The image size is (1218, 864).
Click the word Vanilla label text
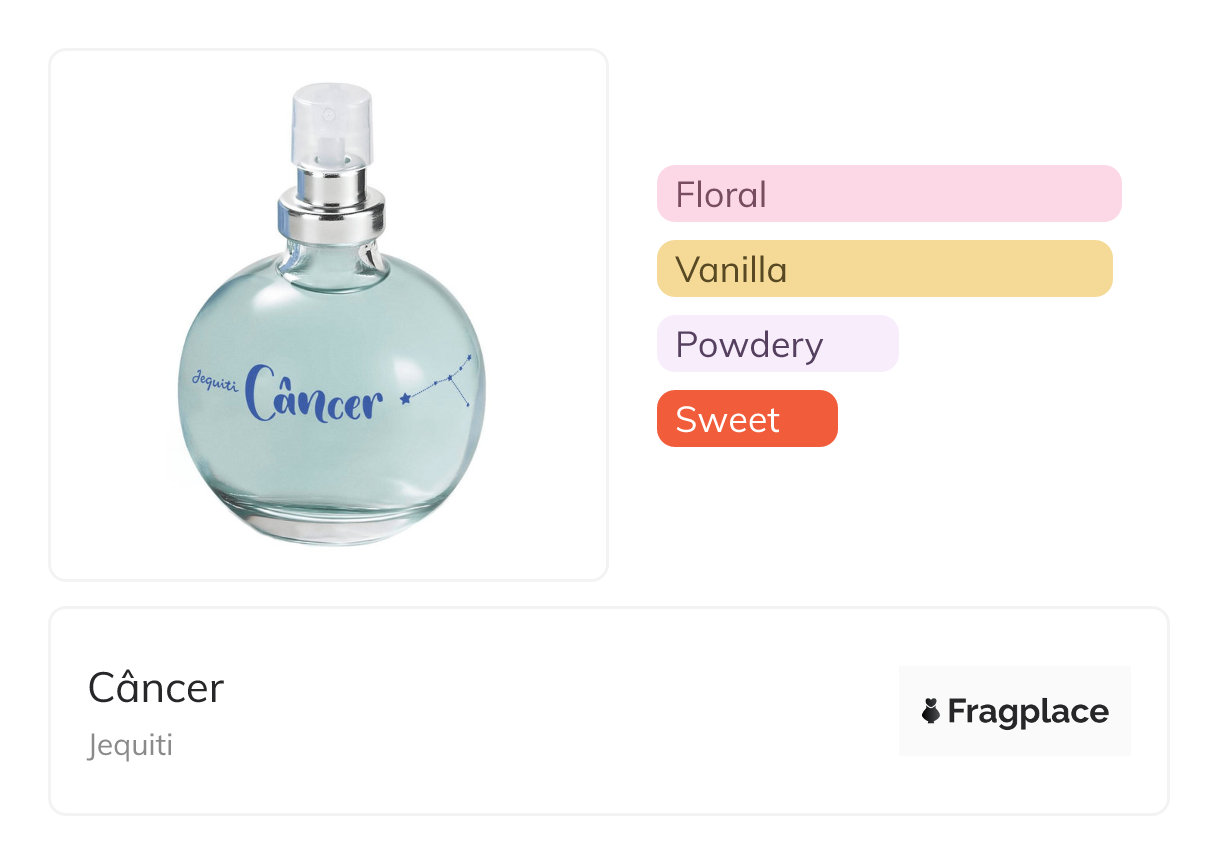[x=731, y=270]
